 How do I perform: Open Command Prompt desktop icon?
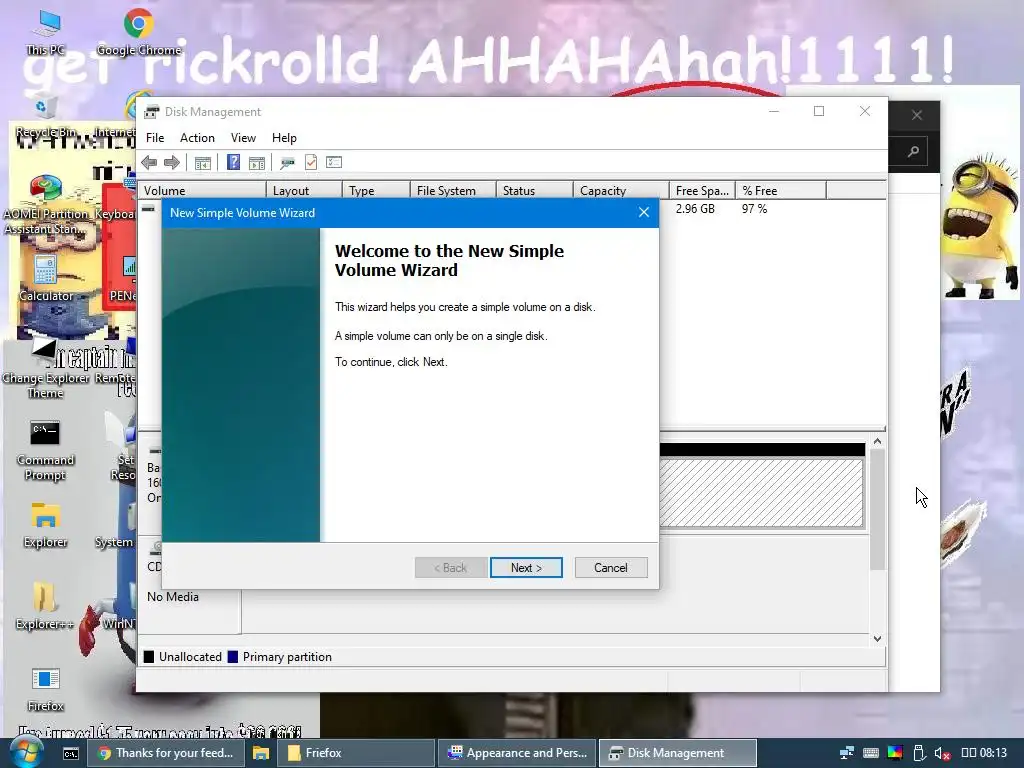coord(45,451)
